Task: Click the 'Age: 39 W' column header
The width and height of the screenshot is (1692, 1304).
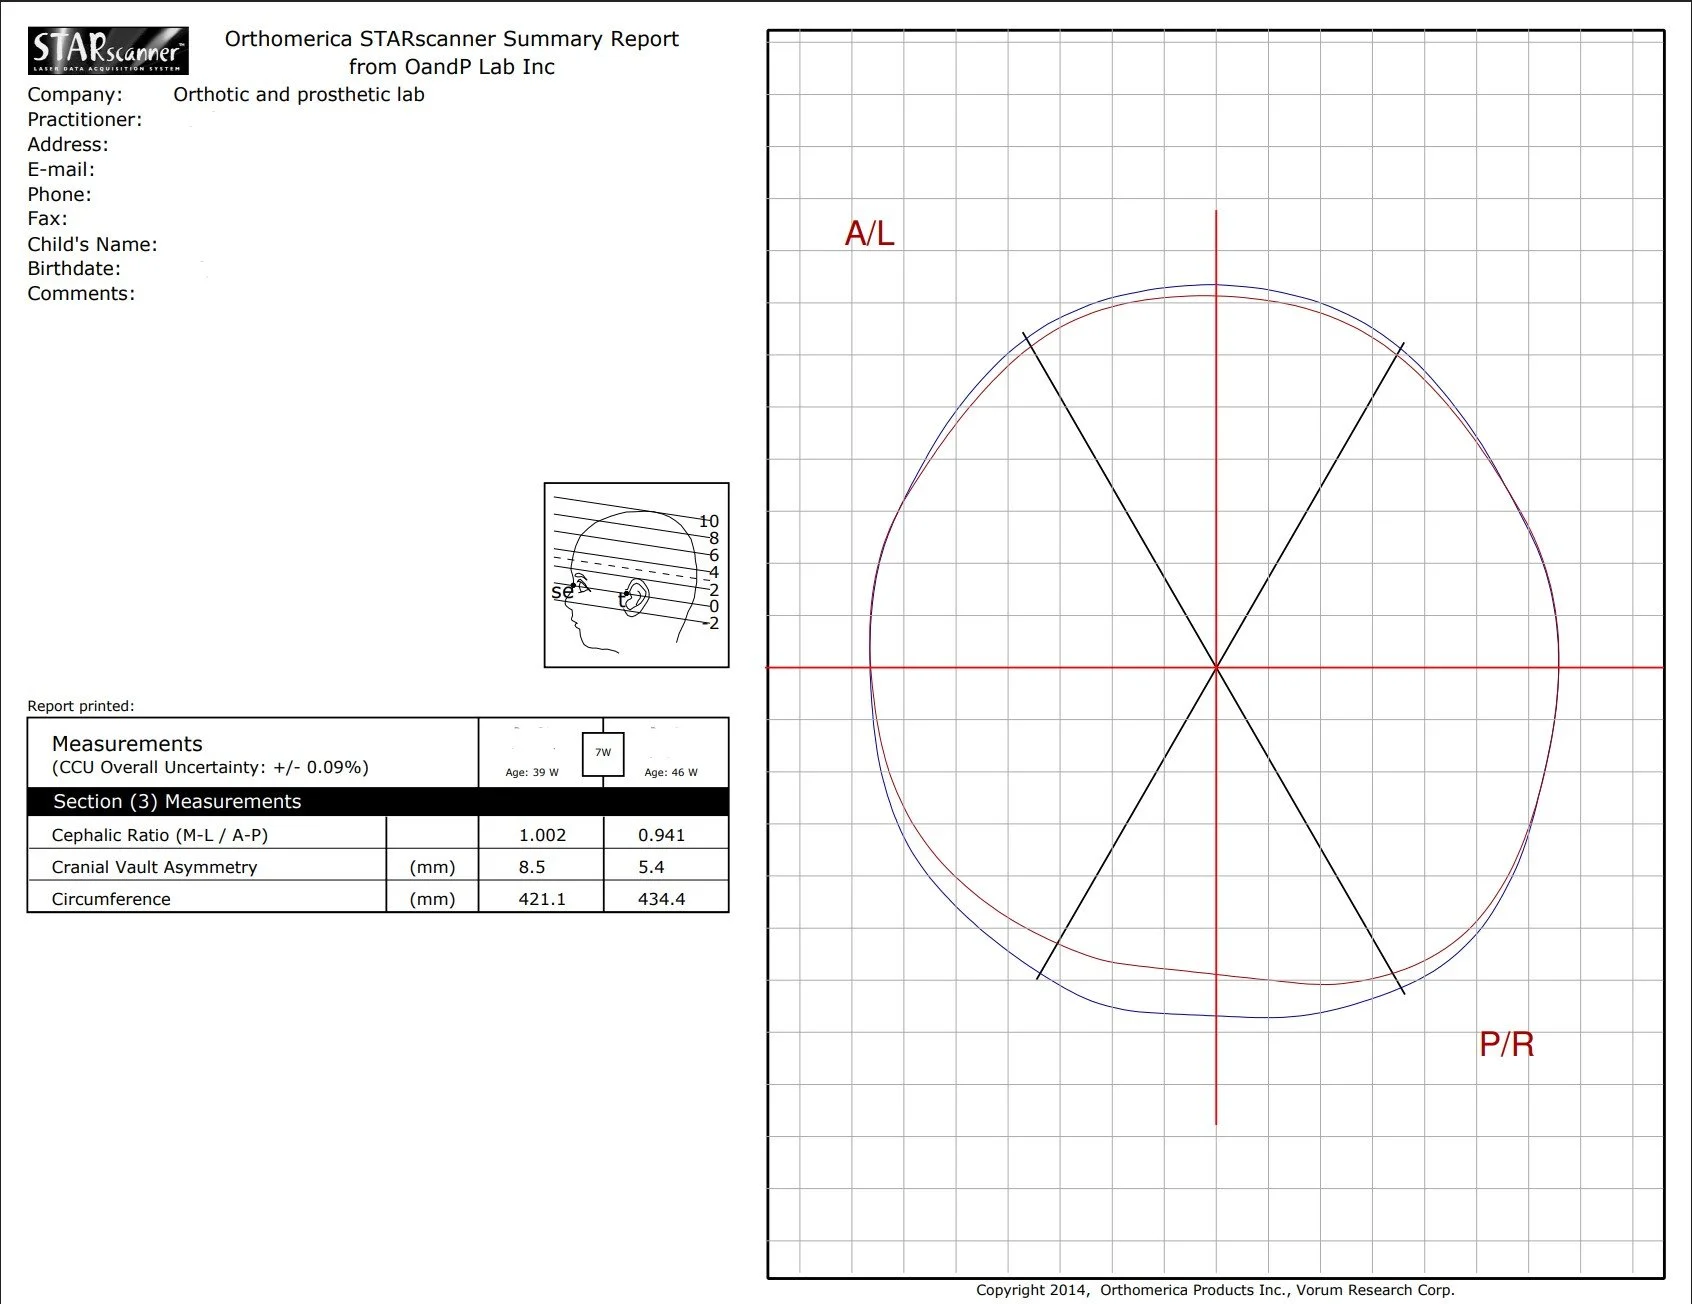Action: coord(532,772)
